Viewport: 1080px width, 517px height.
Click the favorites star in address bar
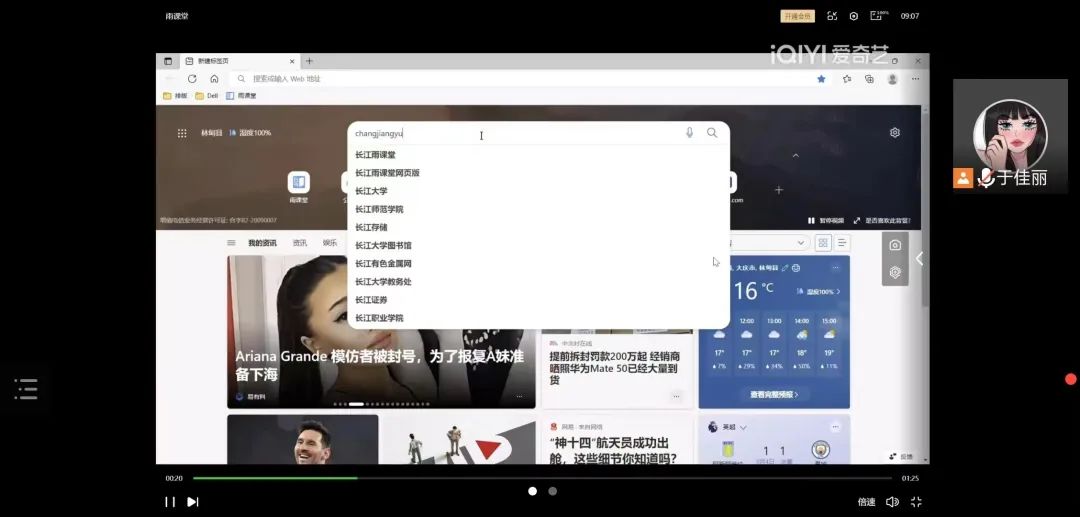(821, 79)
